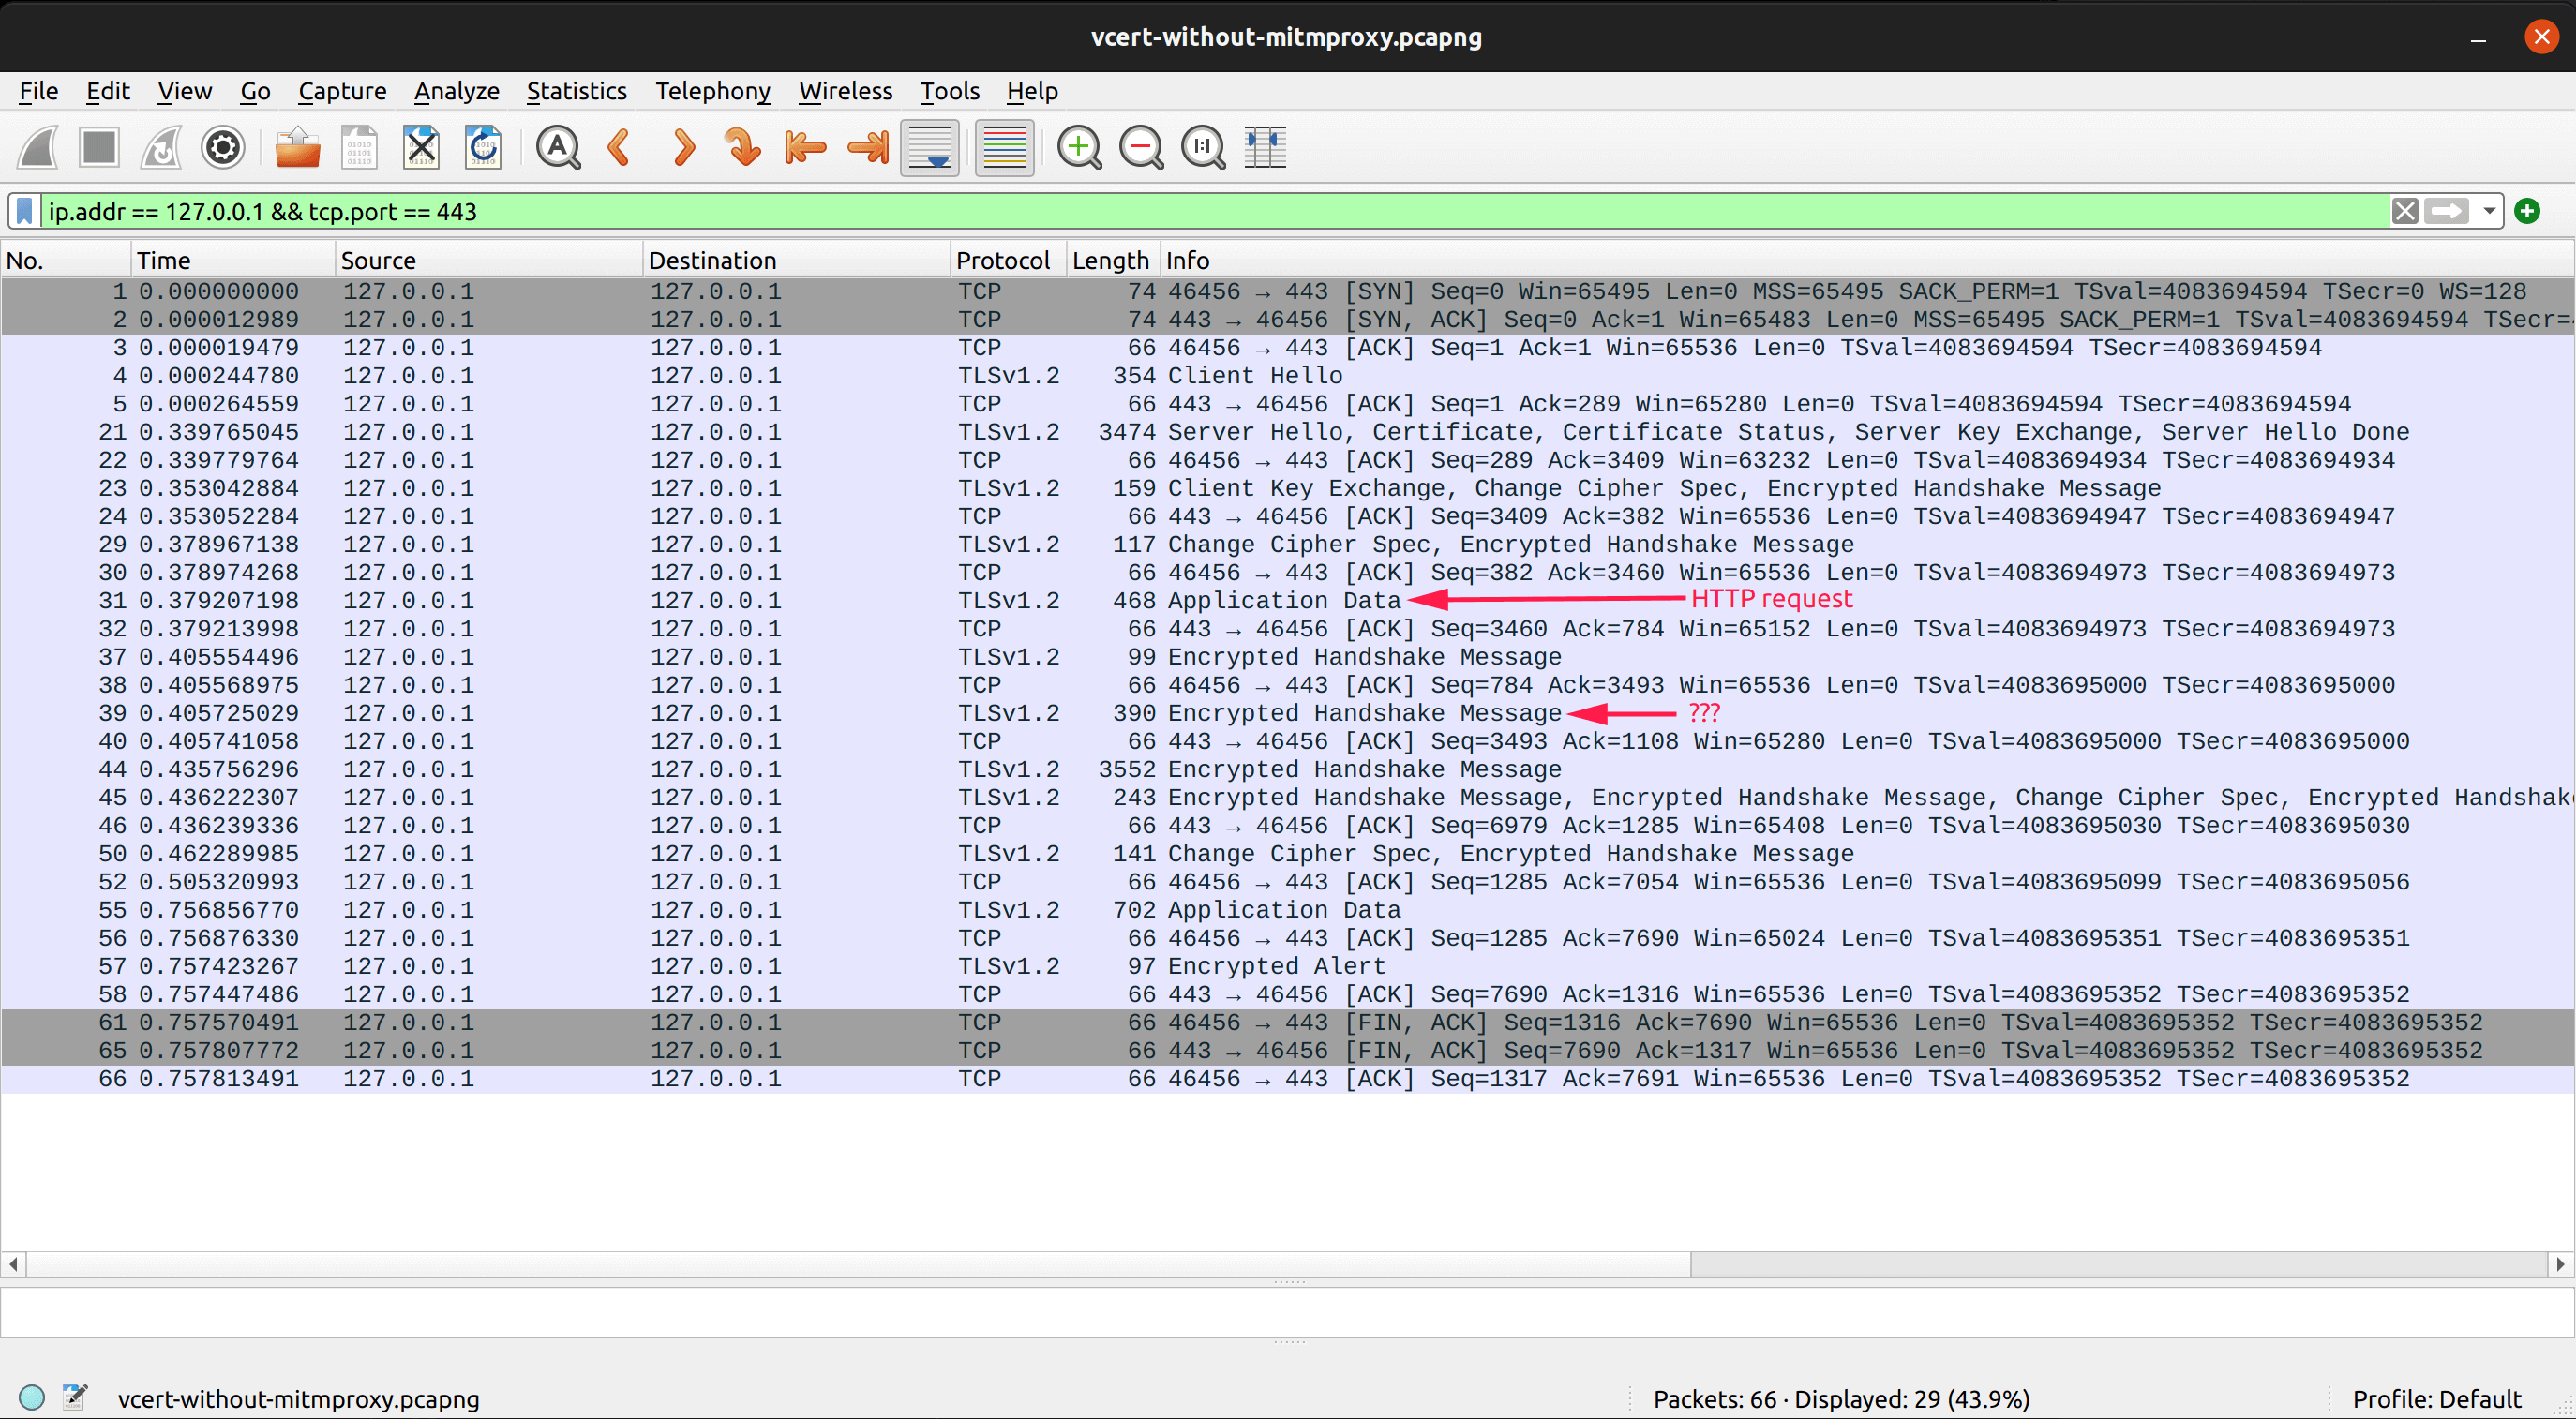Open a capture file folder icon

click(297, 148)
